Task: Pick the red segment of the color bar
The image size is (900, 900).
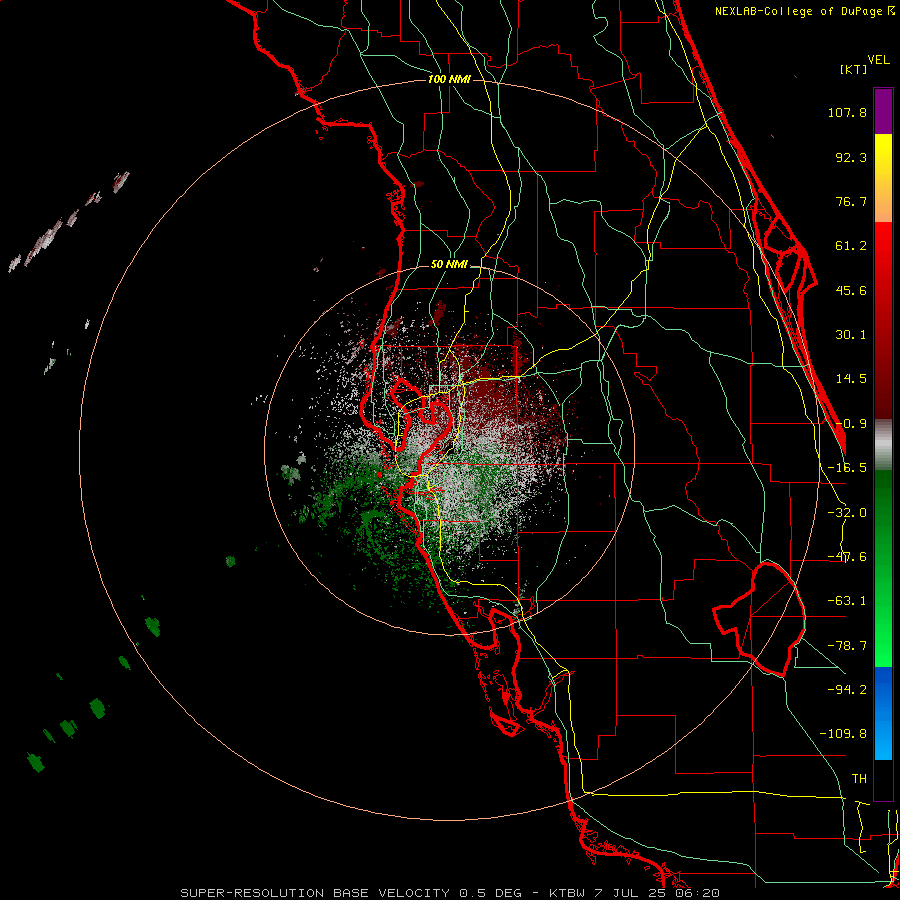Action: (x=883, y=320)
